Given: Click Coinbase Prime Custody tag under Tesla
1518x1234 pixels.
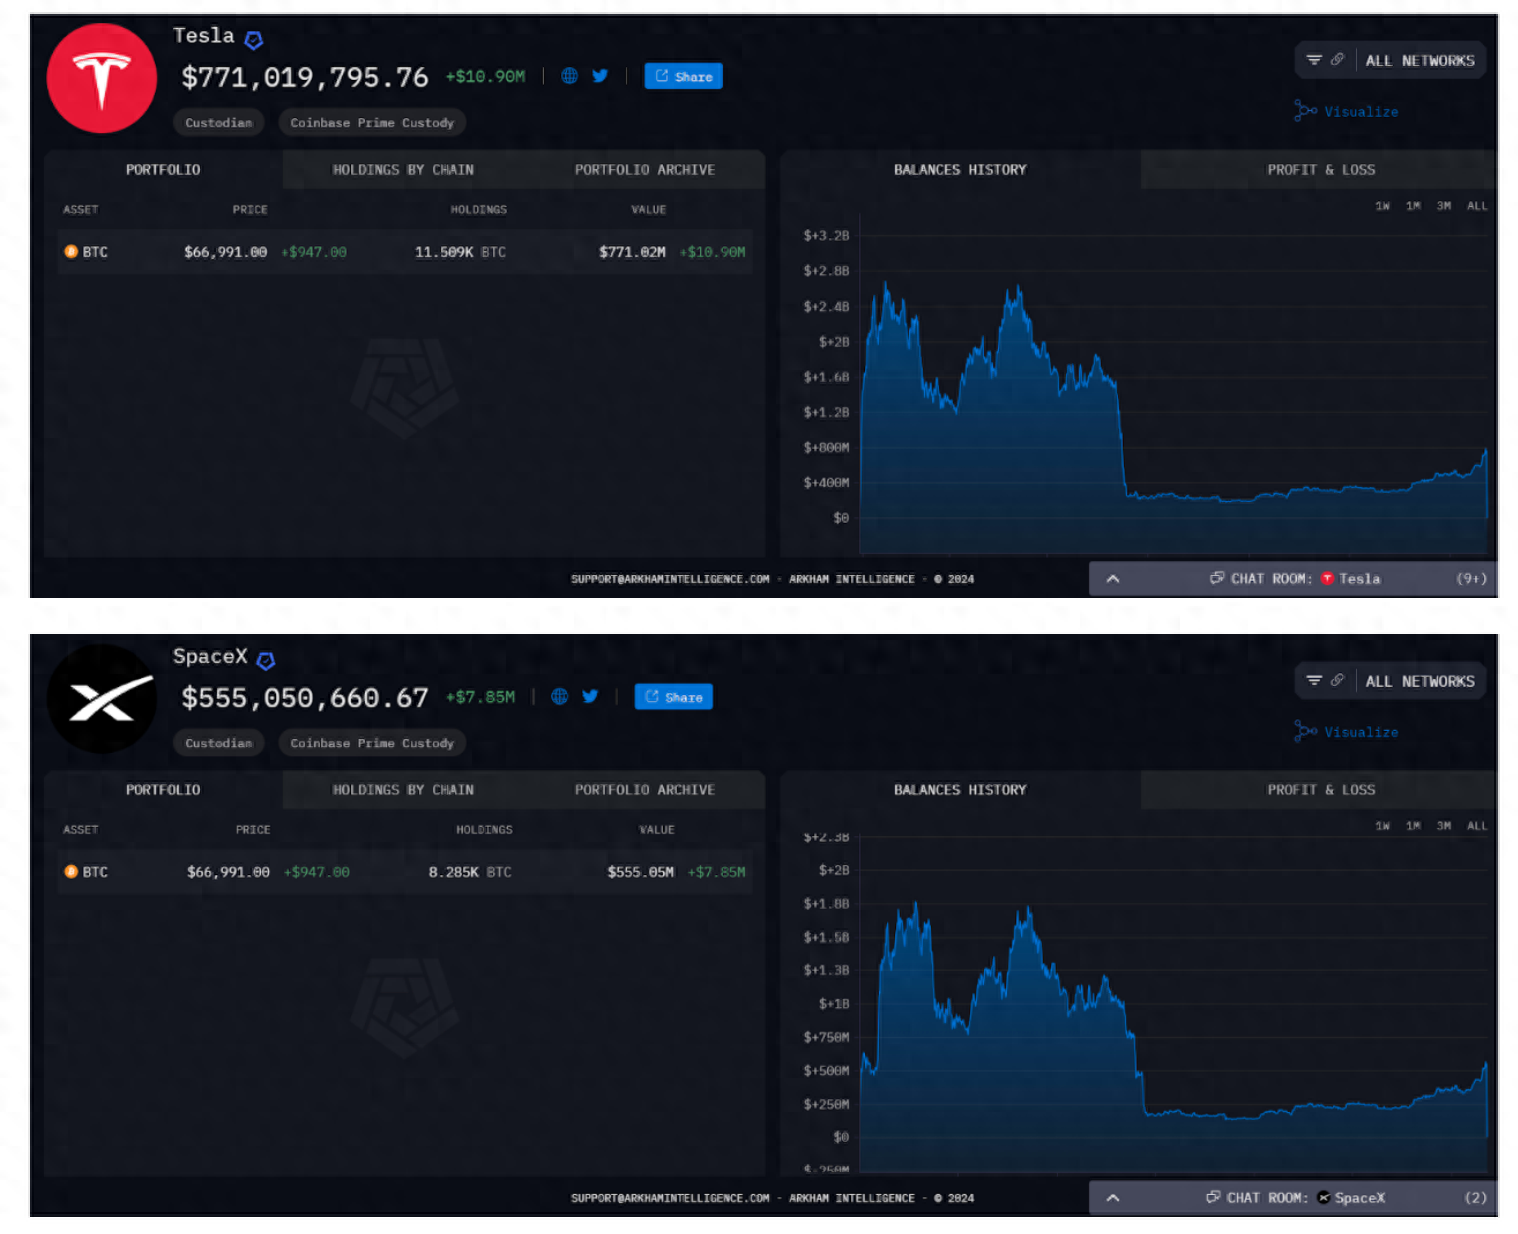Looking at the screenshot, I should (x=372, y=123).
